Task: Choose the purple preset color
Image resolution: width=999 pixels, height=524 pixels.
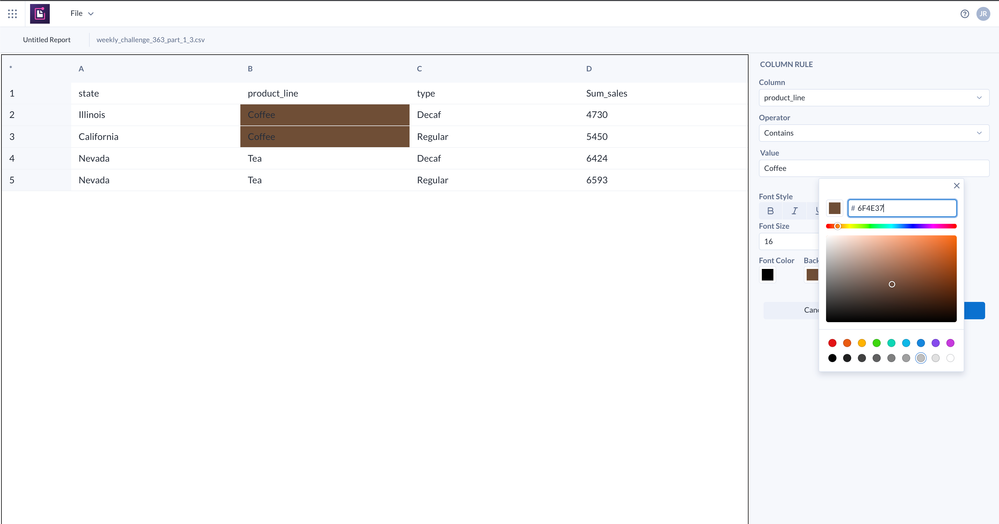Action: [935, 343]
